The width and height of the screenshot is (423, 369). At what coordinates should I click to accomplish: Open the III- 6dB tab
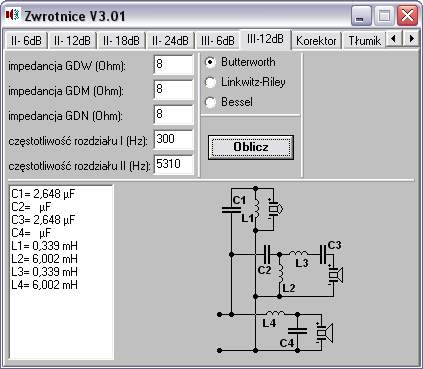point(218,41)
